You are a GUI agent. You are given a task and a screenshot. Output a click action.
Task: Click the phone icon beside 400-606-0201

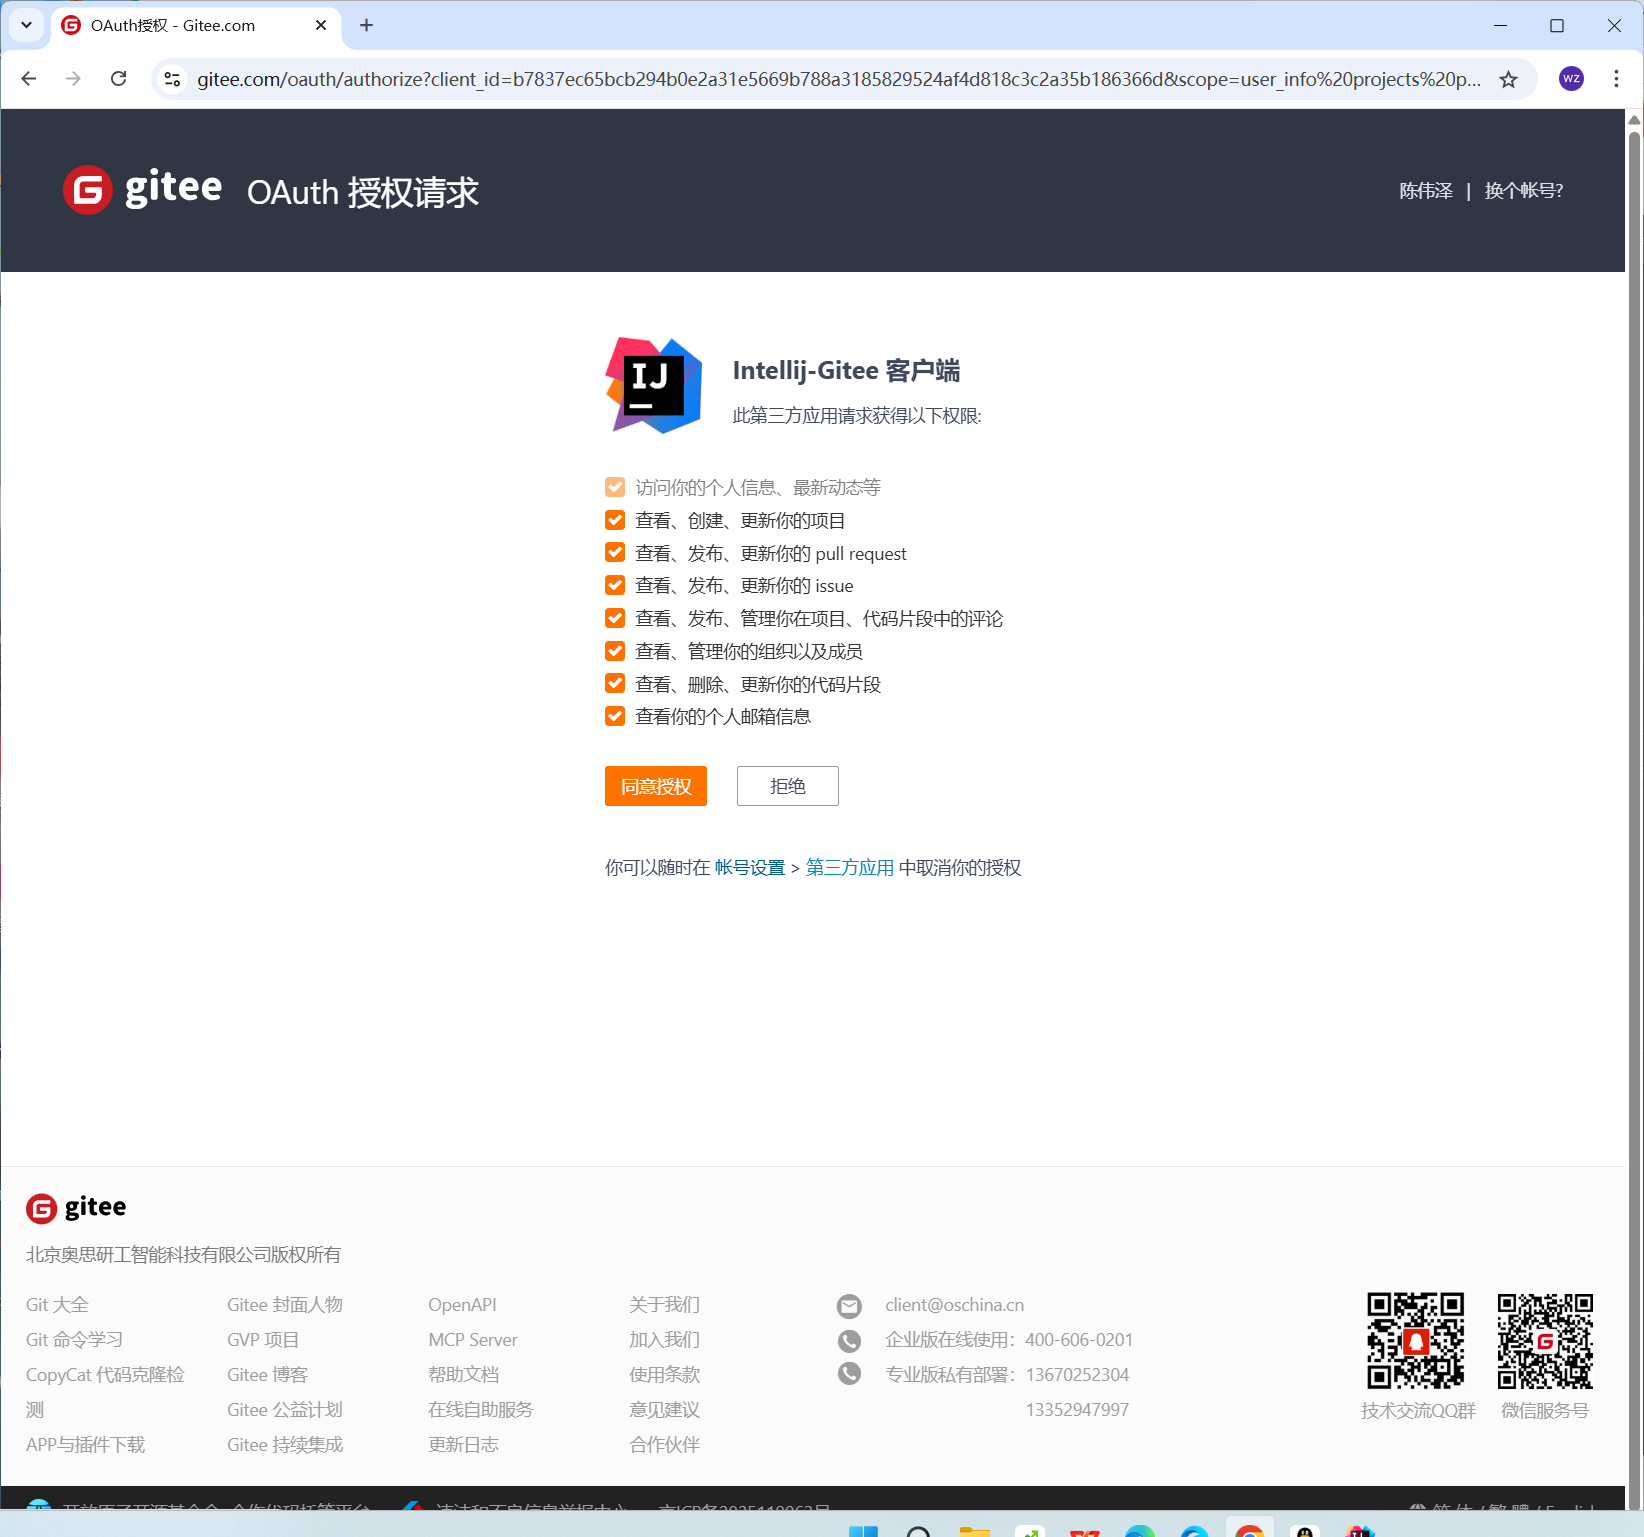(x=849, y=1341)
